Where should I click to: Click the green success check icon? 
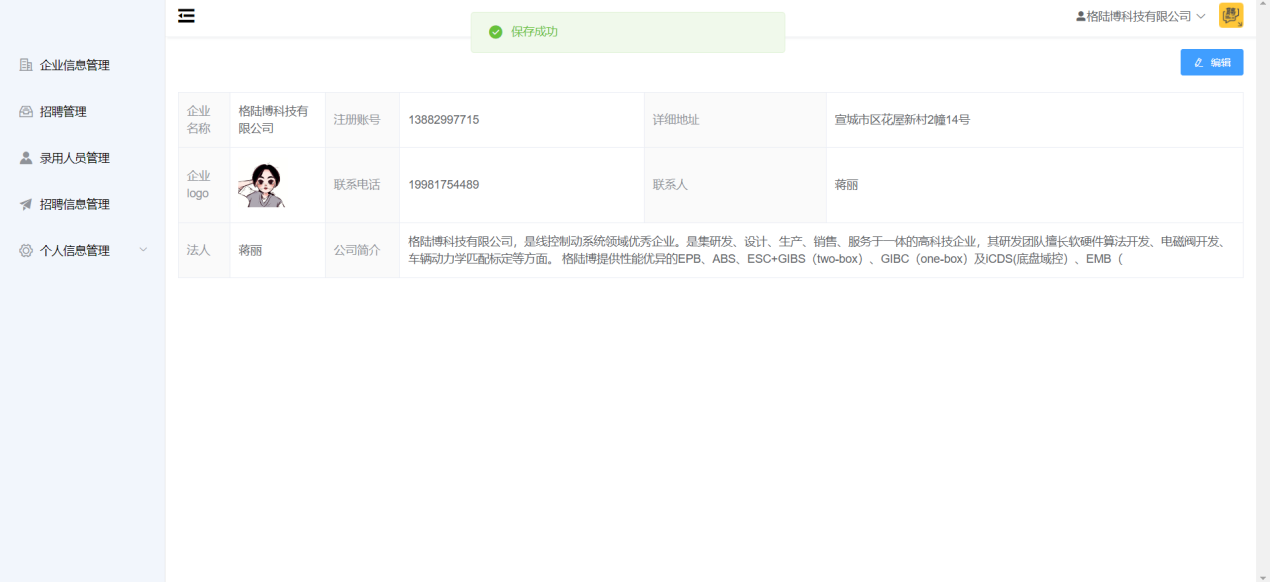495,32
